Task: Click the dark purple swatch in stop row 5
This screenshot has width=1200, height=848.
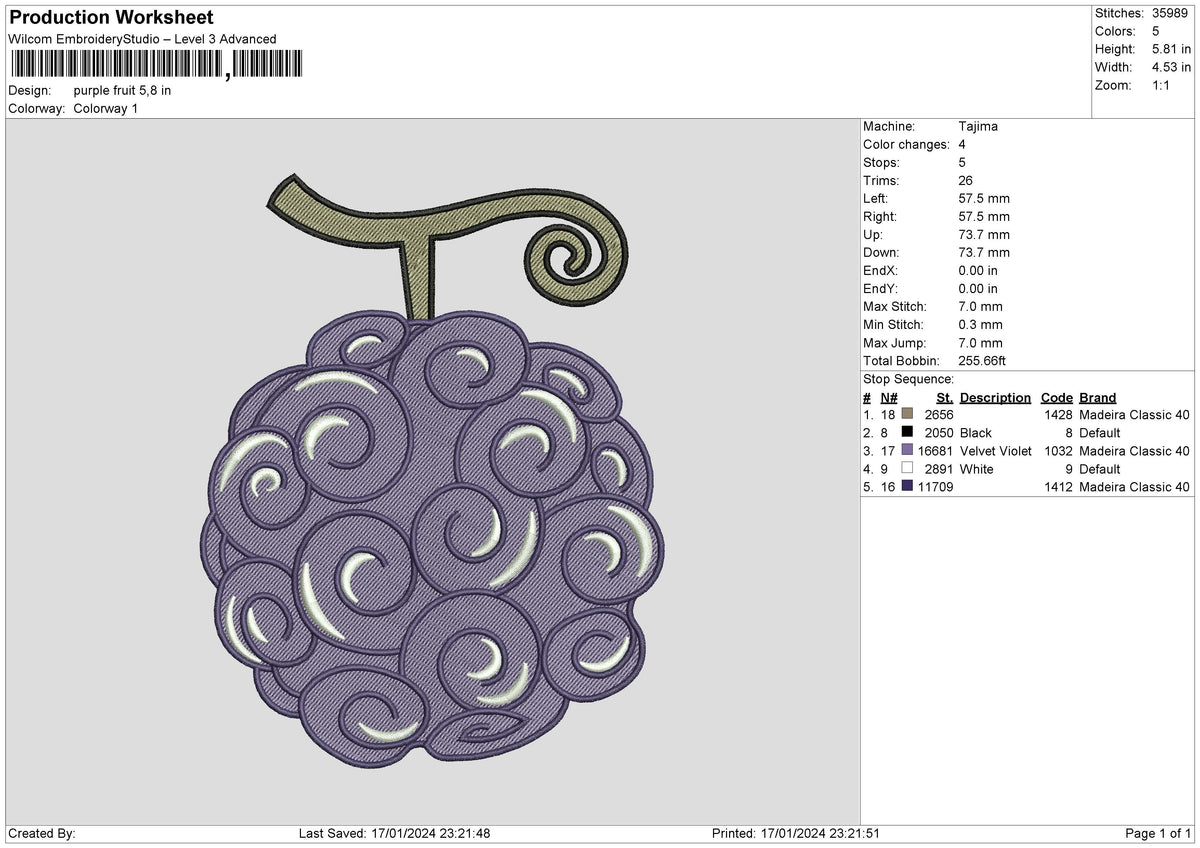Action: pos(907,486)
